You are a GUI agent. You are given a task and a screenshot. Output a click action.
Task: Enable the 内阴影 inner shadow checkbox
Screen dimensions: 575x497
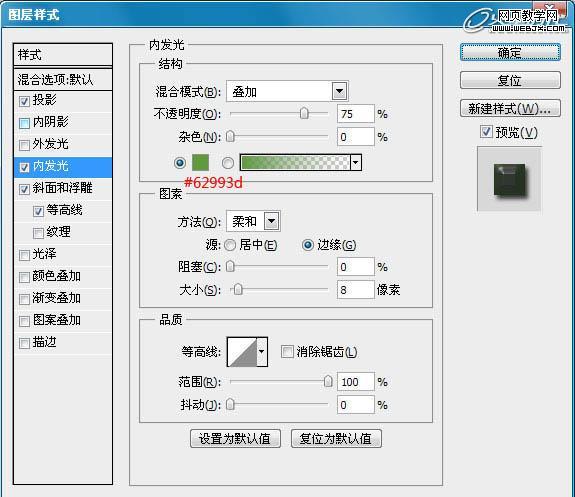(x=24, y=123)
